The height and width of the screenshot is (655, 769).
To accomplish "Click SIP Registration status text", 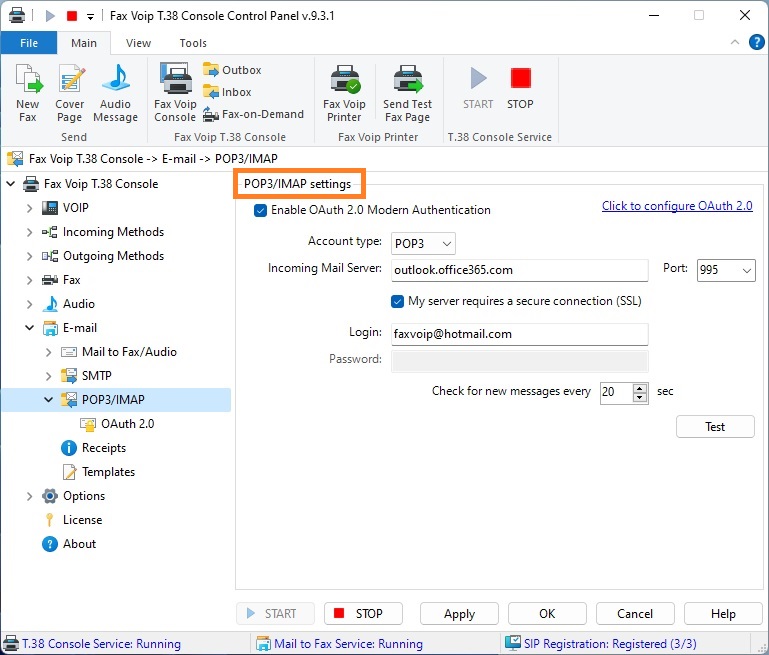I will click(610, 644).
